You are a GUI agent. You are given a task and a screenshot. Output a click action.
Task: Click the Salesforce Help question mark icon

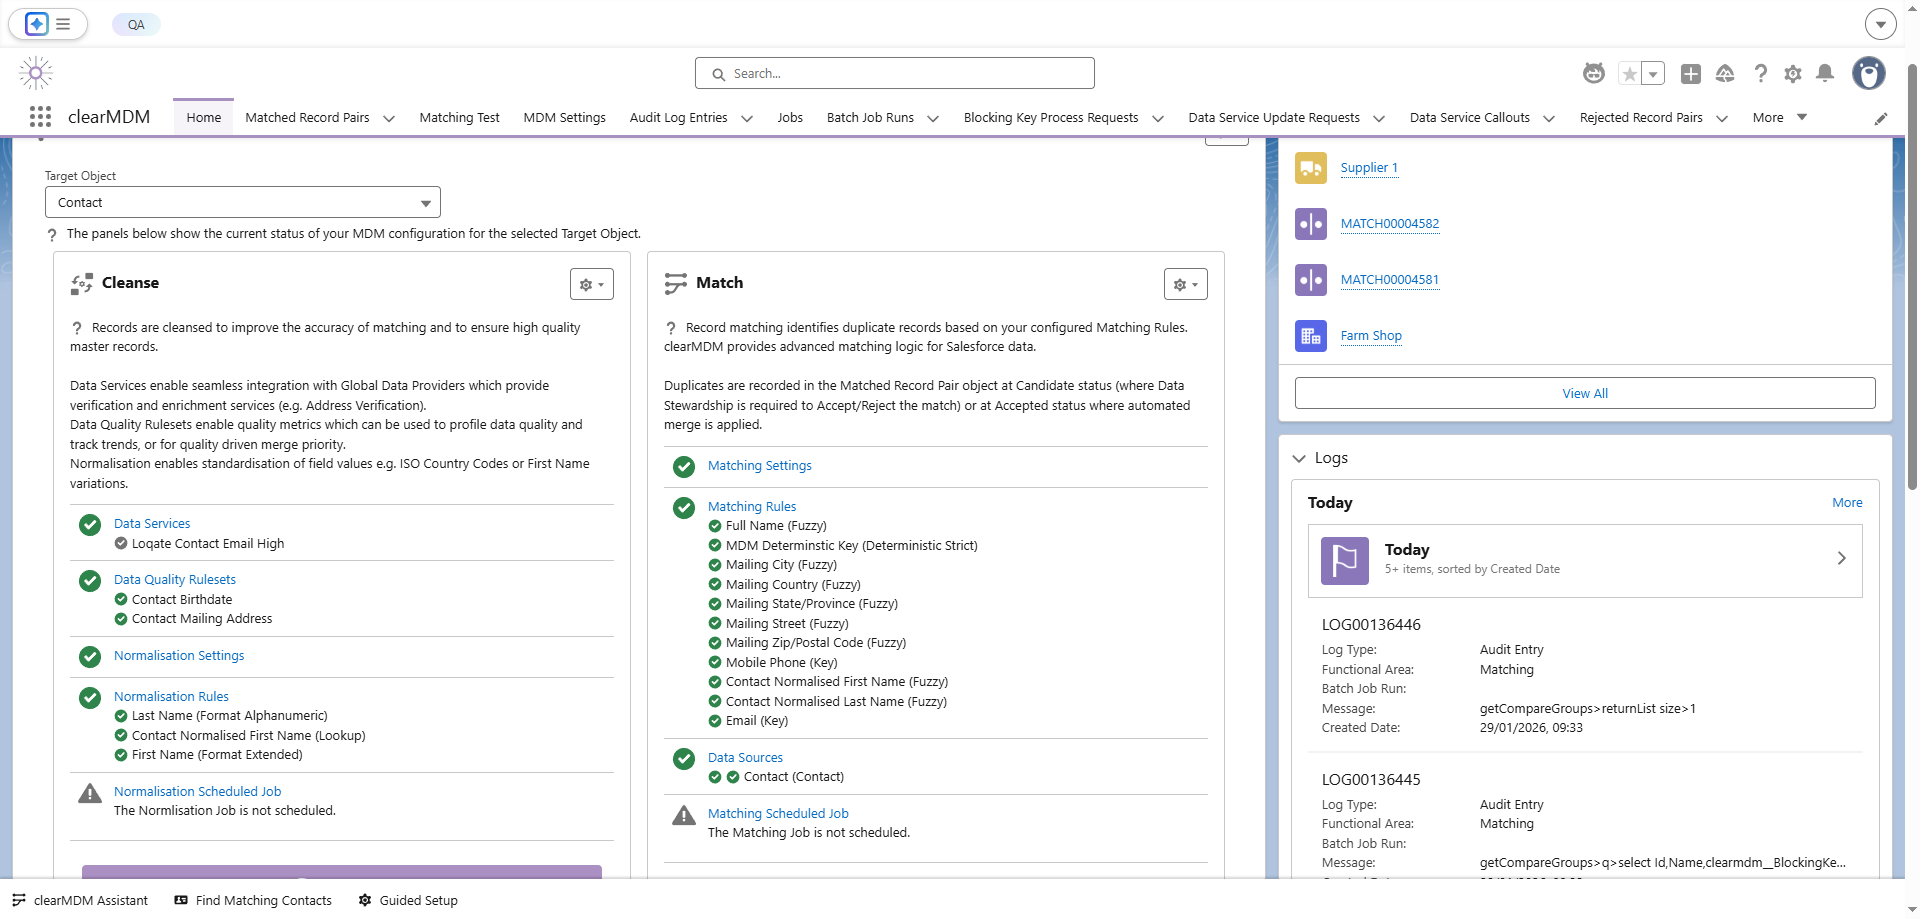click(1761, 73)
